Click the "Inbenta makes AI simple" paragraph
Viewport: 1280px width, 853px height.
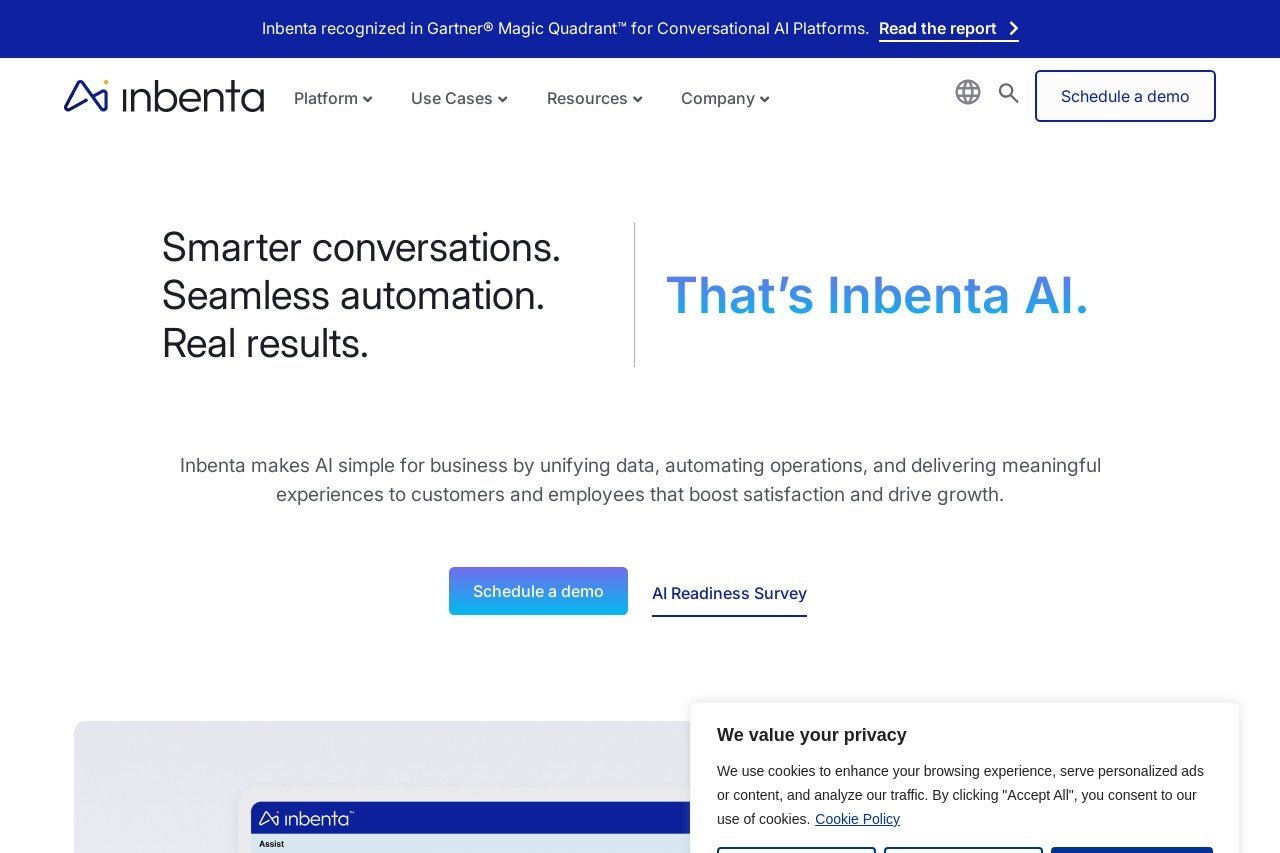click(640, 480)
